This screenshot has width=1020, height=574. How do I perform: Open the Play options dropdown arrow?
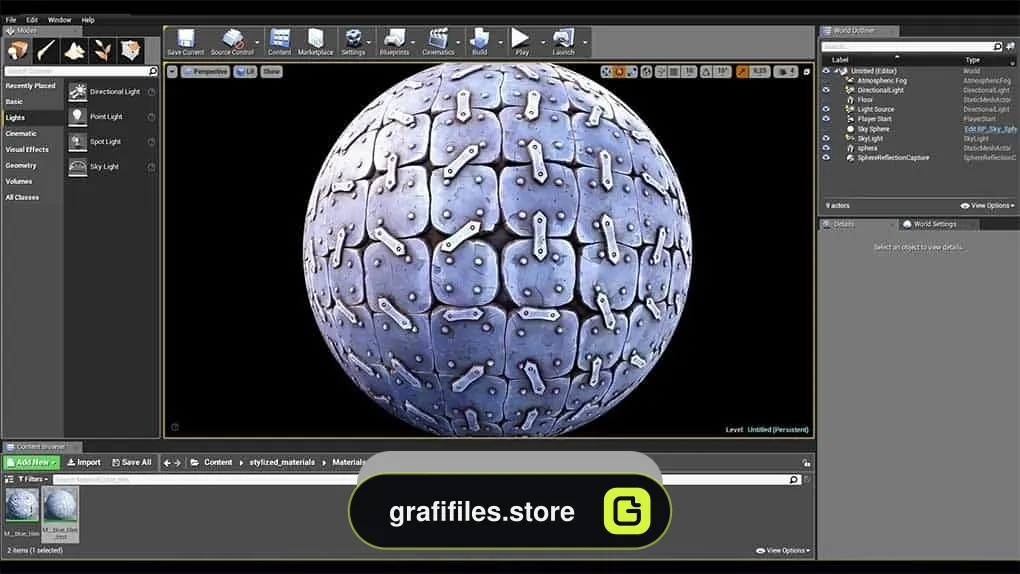tap(543, 43)
